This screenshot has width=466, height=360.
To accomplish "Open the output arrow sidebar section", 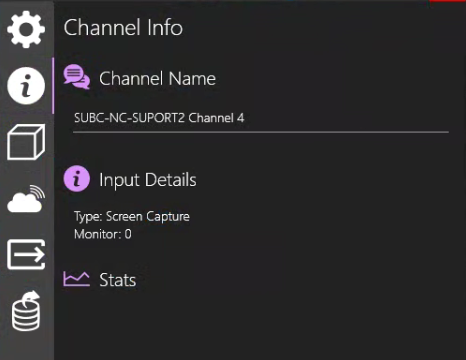I will 26,254.
